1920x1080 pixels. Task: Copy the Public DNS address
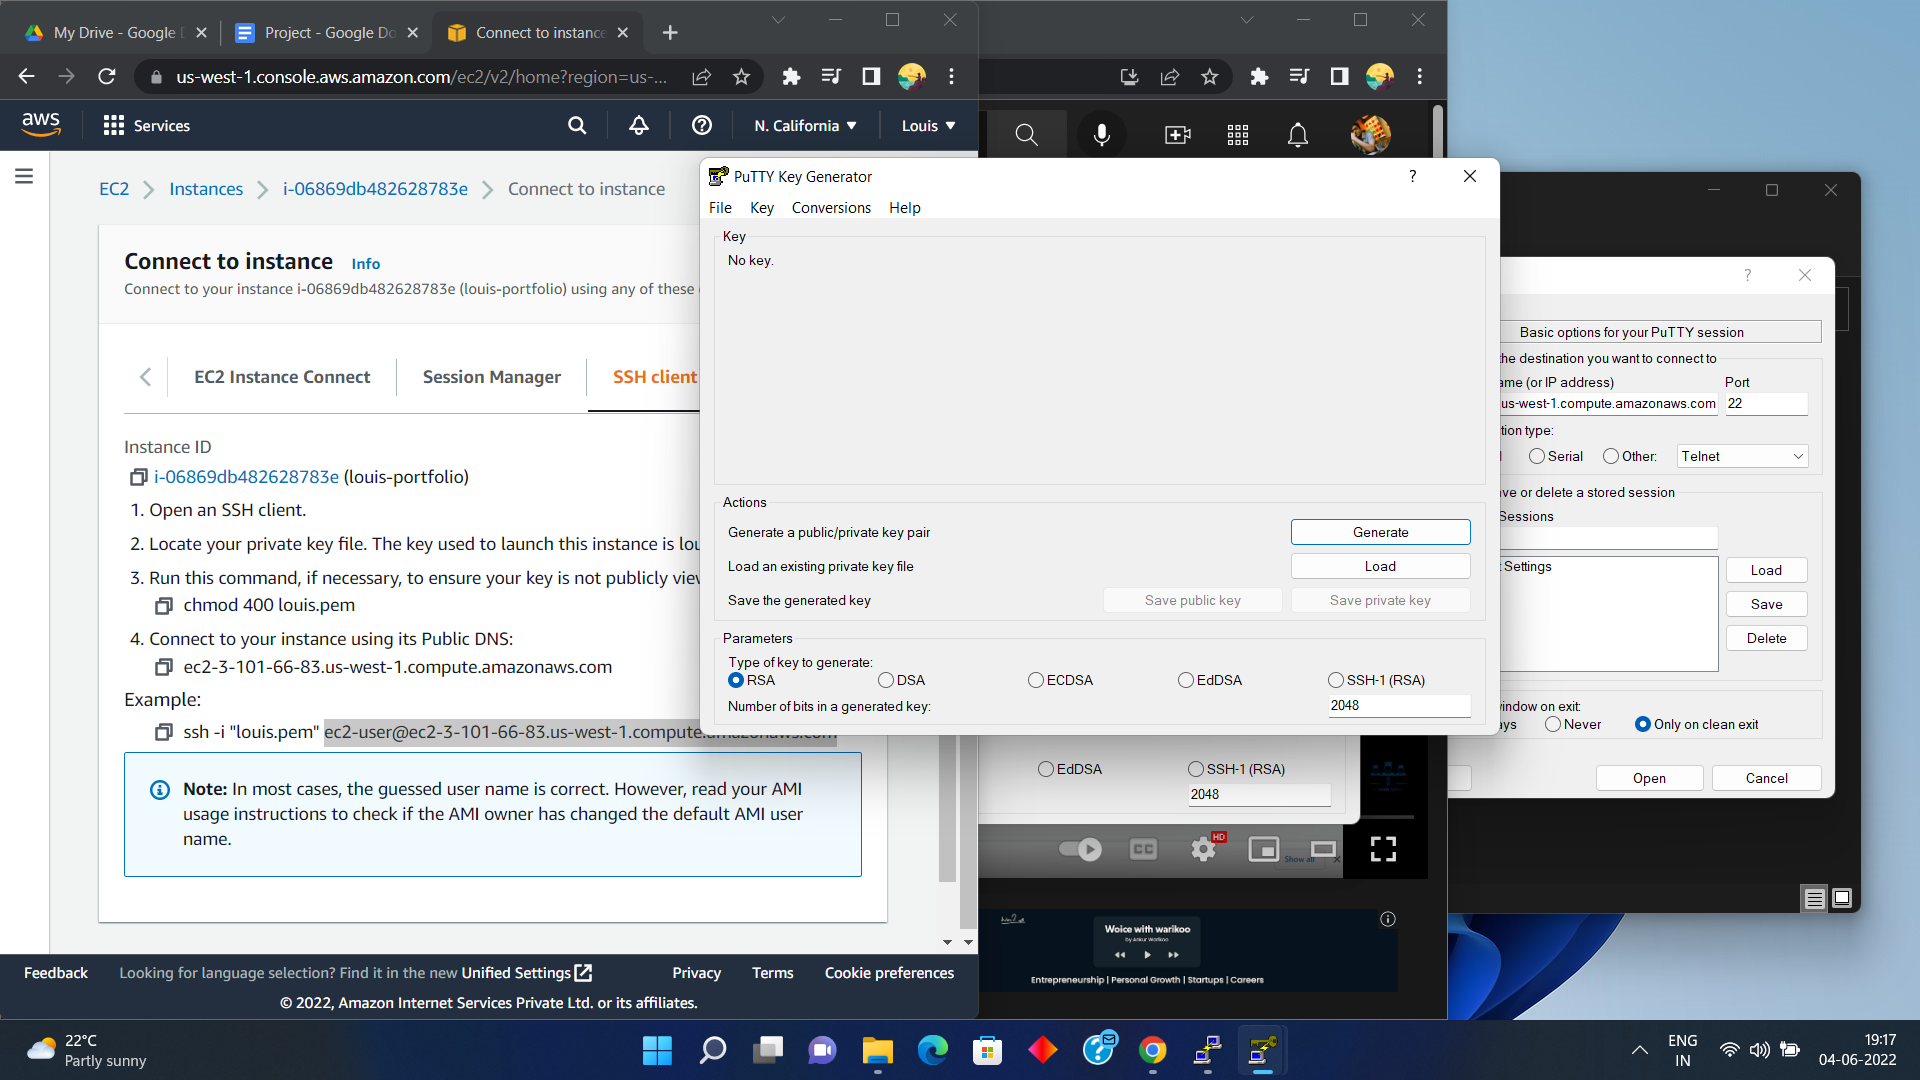(x=163, y=667)
